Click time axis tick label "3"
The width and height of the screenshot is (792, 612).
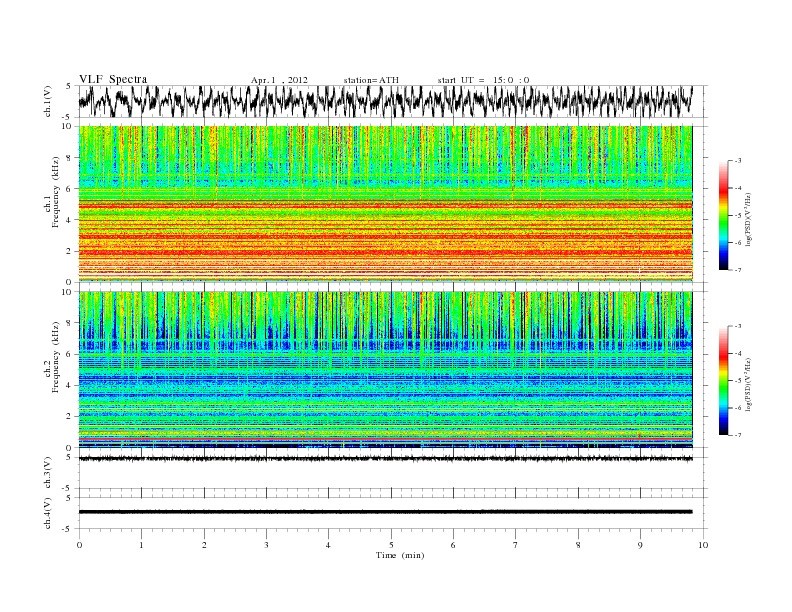click(266, 545)
